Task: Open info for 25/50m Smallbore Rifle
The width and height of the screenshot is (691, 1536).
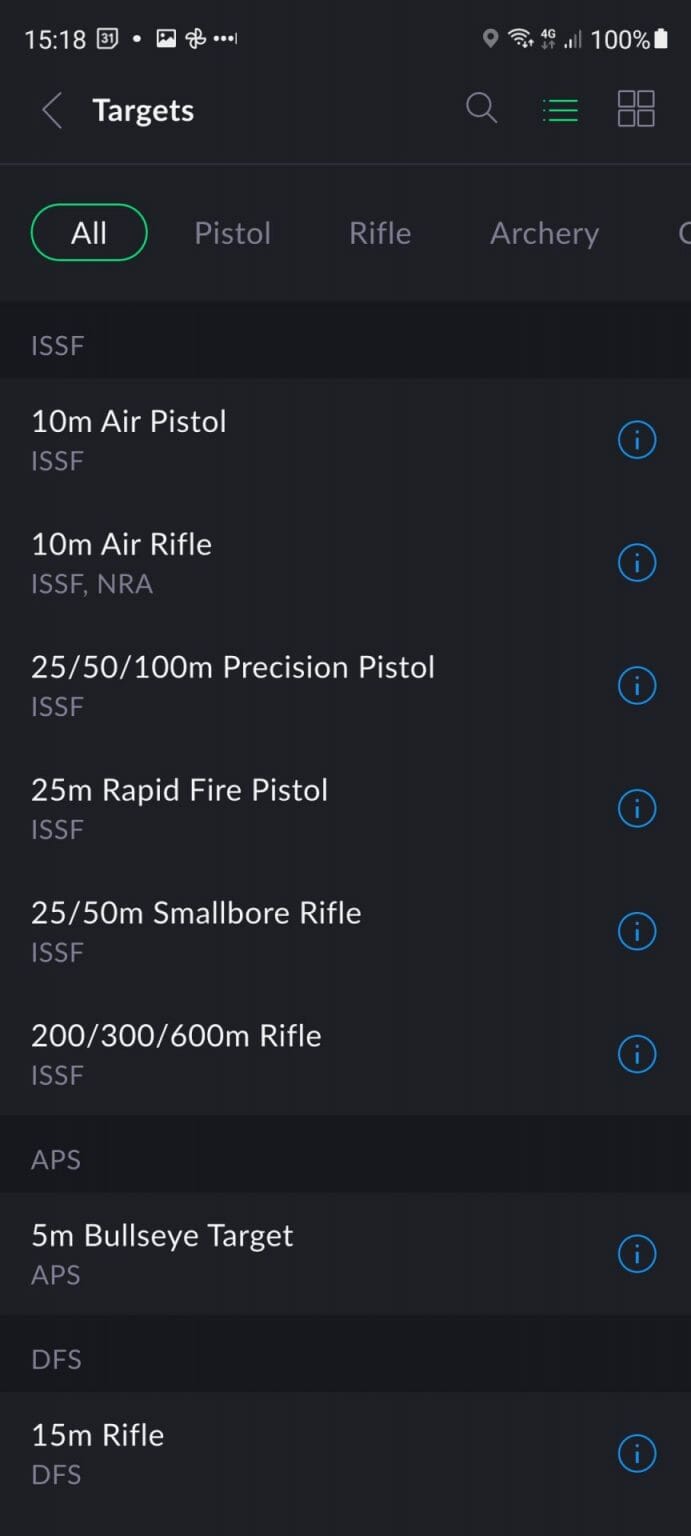Action: click(x=637, y=931)
